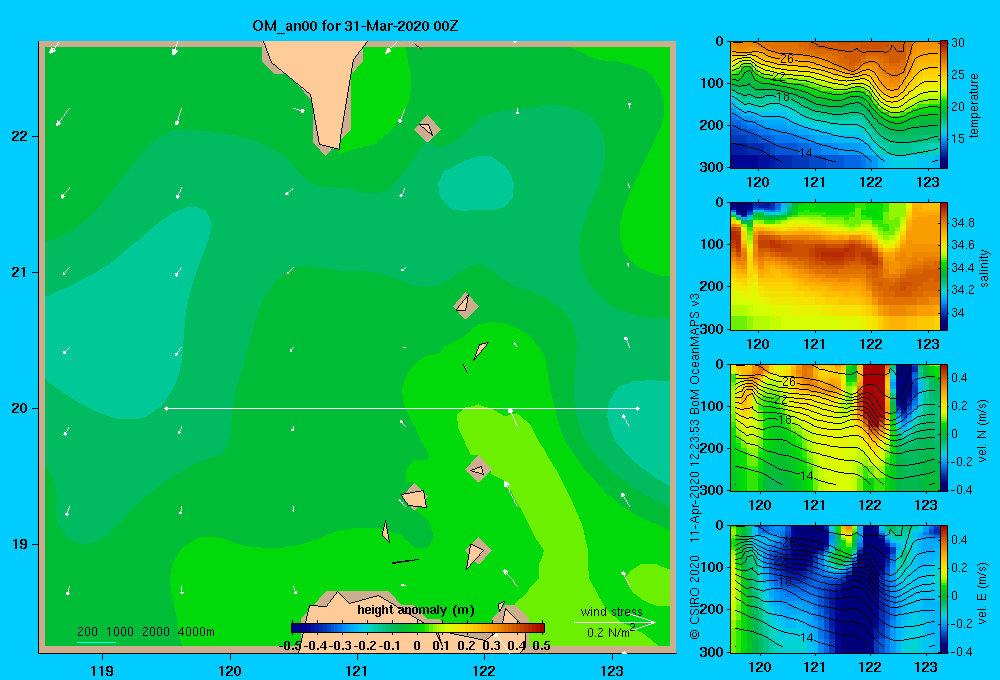
Task: Click the western endpoint of the transect line
Action: click(166, 408)
